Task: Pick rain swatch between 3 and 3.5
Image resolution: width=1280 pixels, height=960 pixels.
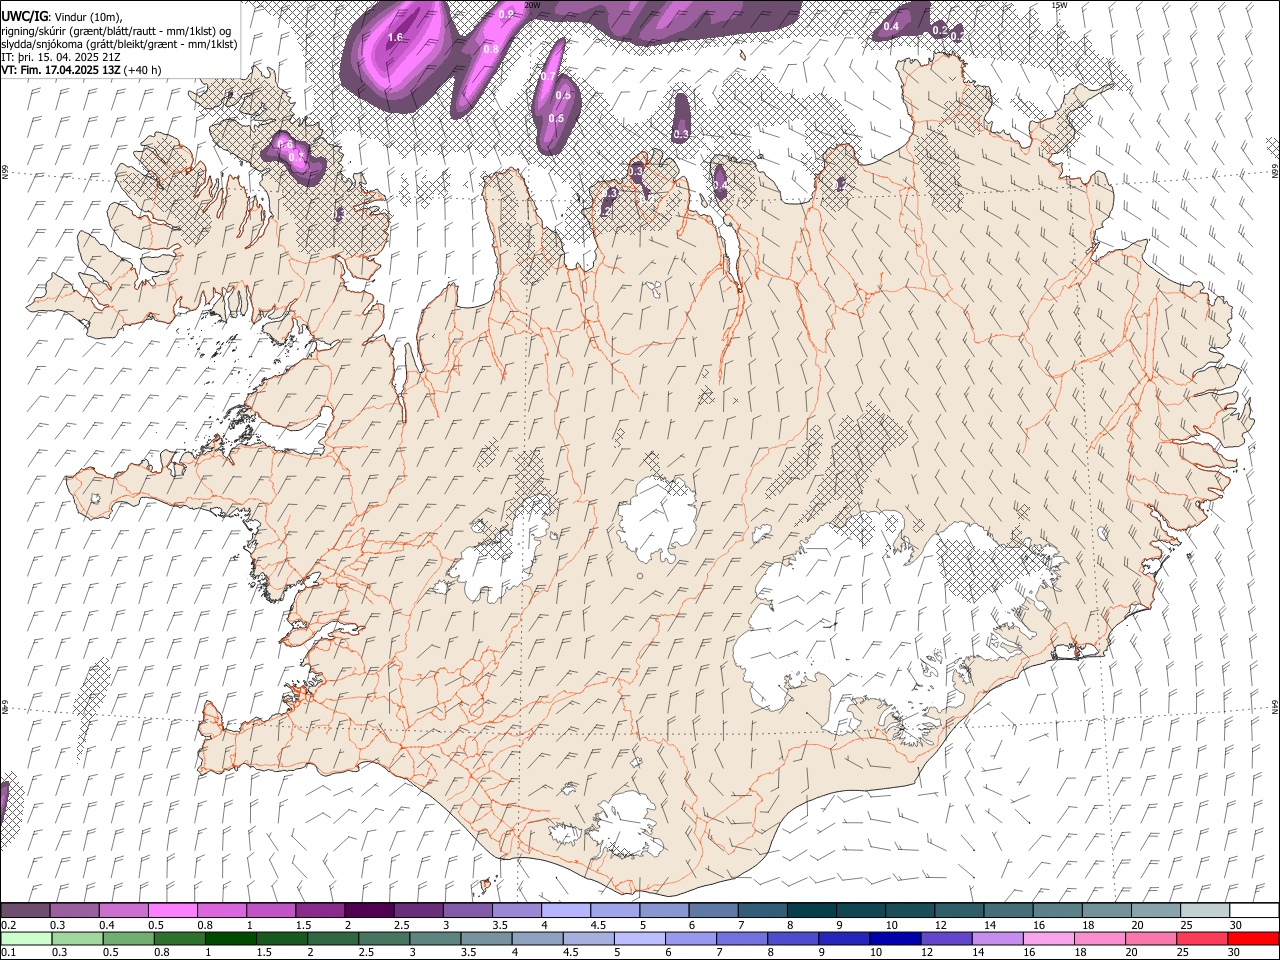Action: pyautogui.click(x=435, y=938)
